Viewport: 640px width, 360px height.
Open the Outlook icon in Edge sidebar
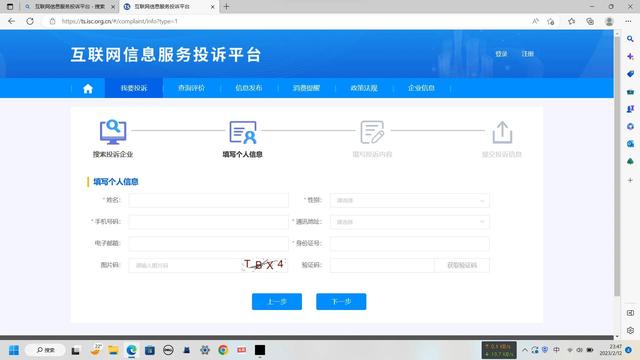pos(630,144)
